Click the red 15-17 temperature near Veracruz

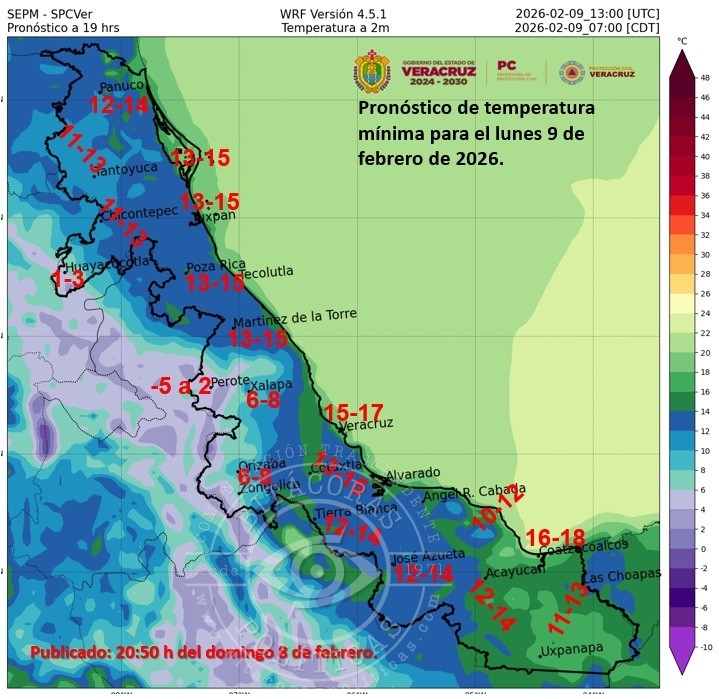coord(354,412)
